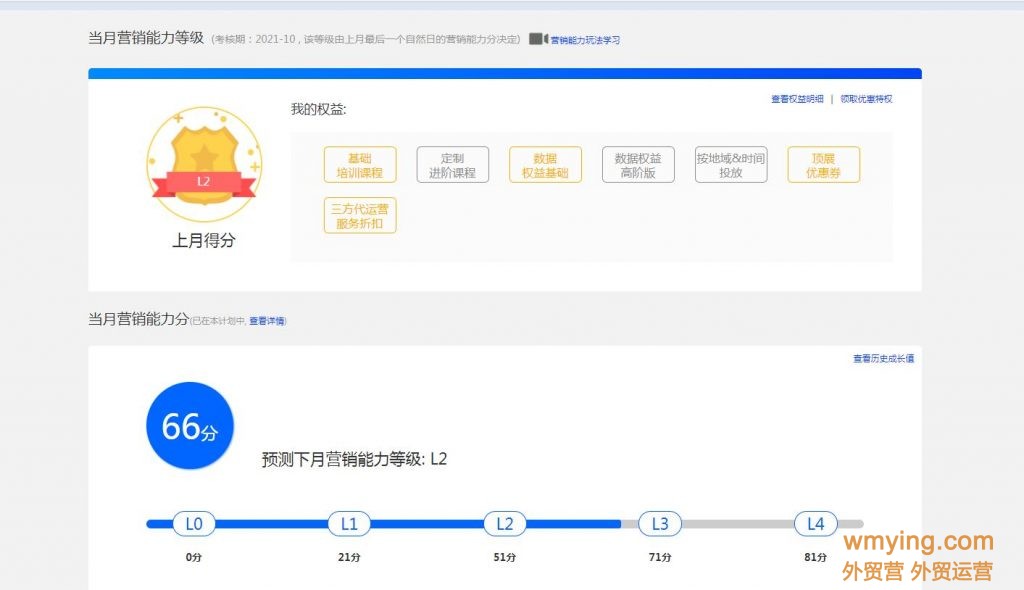Click the L4 node on the level bar

pos(815,523)
